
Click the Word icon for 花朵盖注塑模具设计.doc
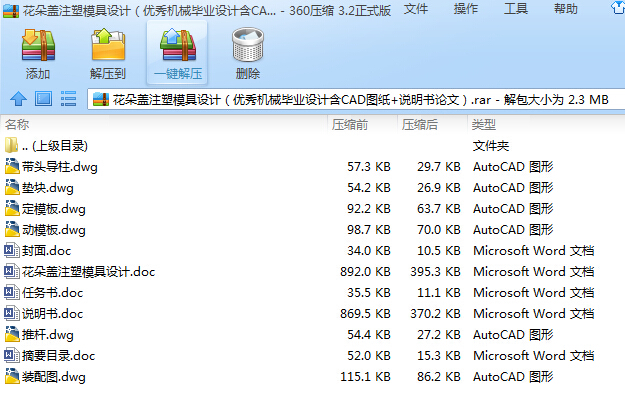tap(12, 271)
